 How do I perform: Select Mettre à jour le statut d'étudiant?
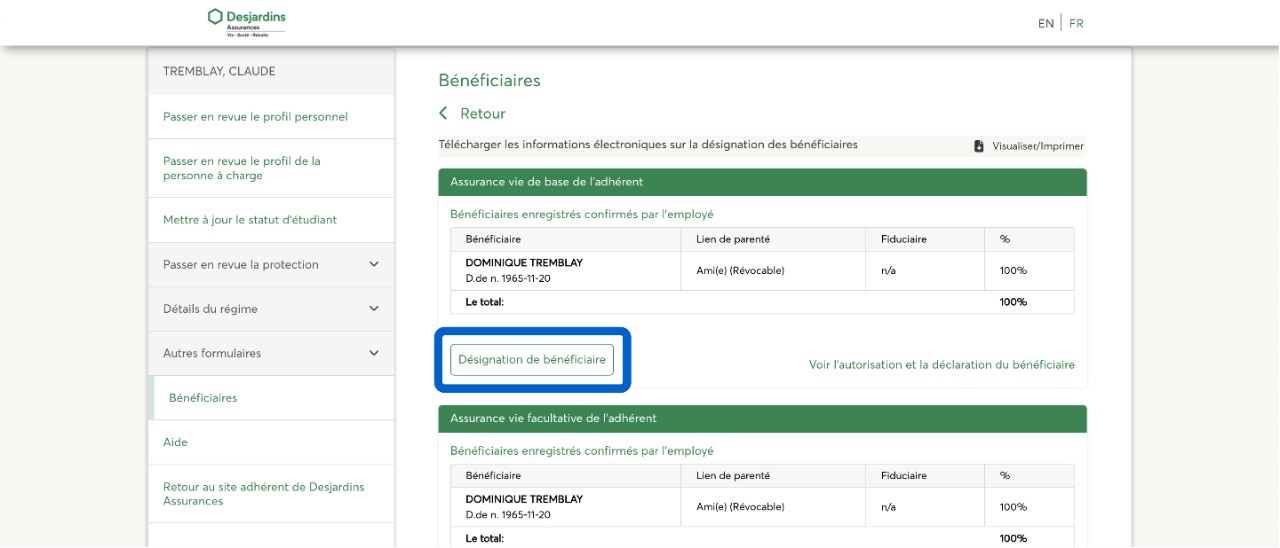click(250, 220)
